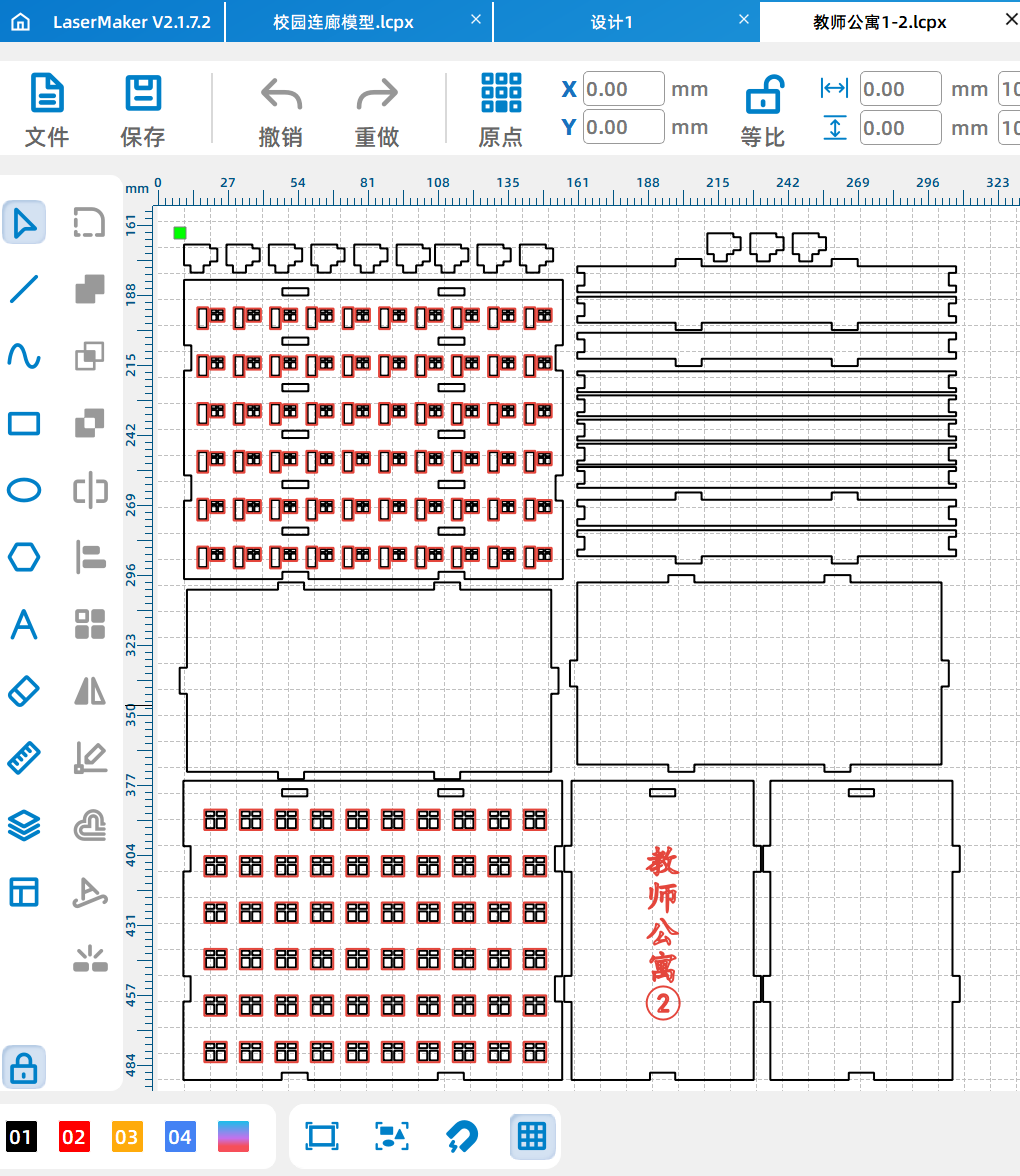This screenshot has height=1176, width=1020.
Task: Toggle the canvas grid display
Action: (532, 1136)
